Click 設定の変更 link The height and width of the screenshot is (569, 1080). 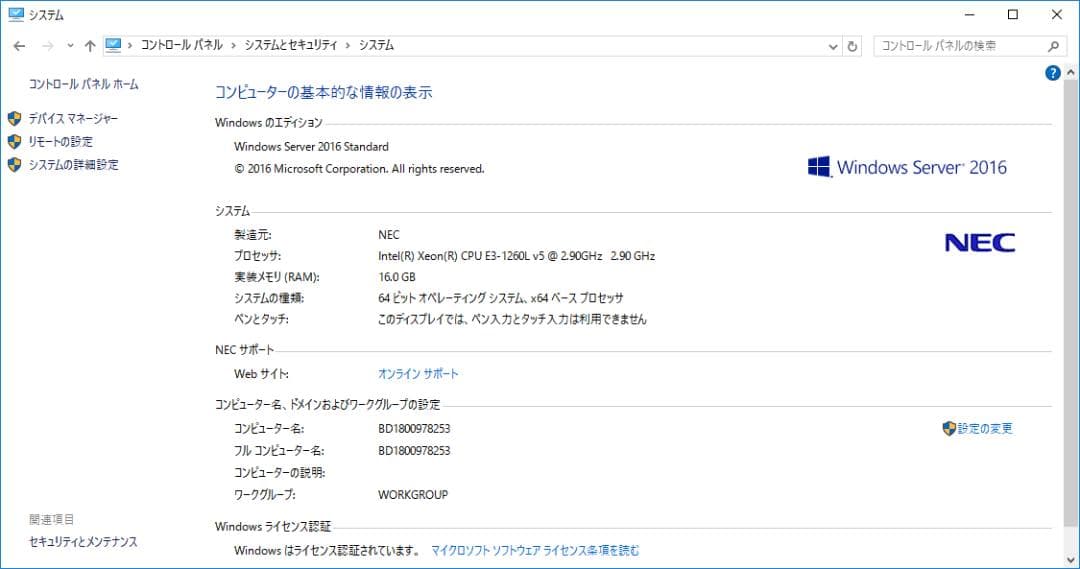(985, 428)
